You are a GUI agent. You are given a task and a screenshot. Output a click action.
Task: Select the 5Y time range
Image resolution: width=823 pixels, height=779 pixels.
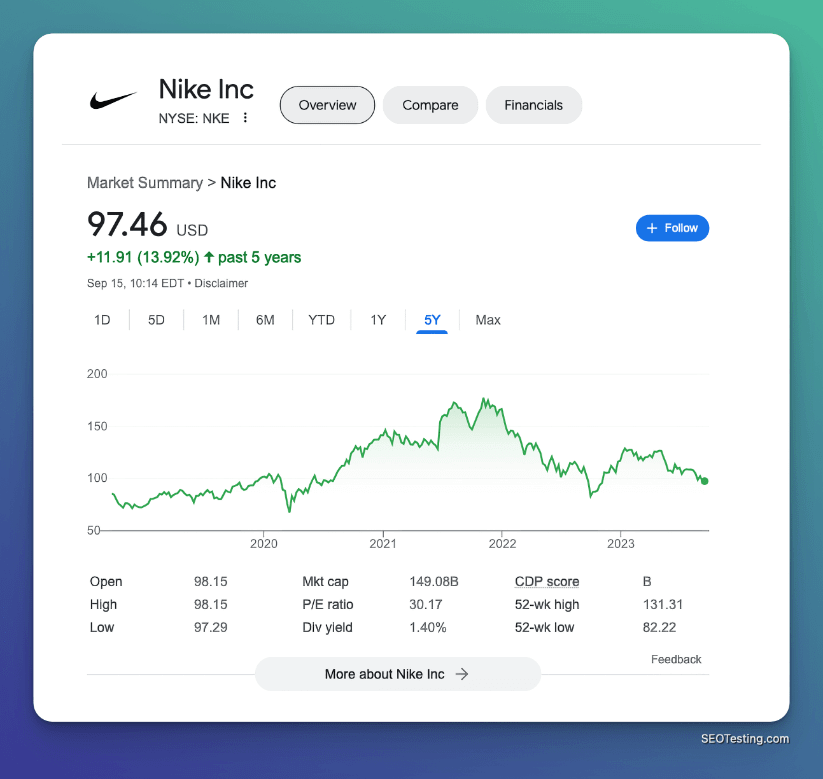click(x=432, y=320)
